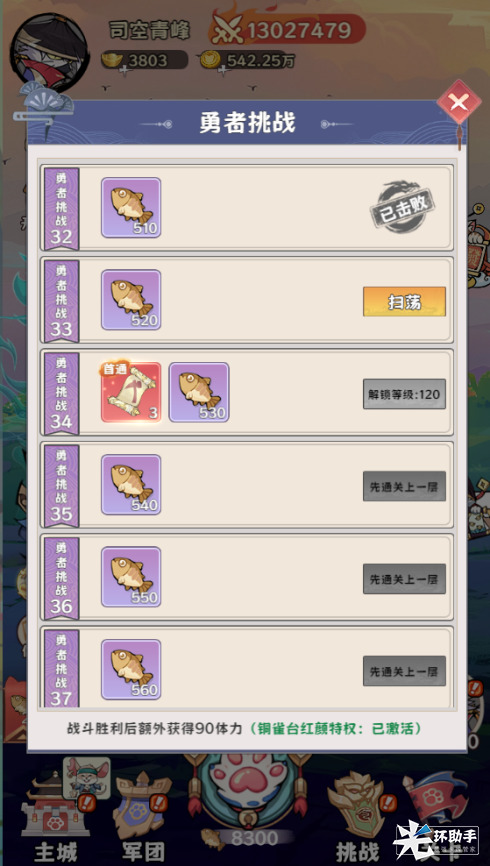Tap the combat power 13027479 badge
The image size is (490, 866).
[287, 30]
